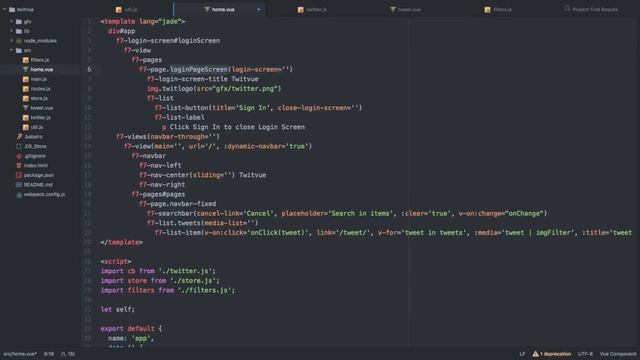Open main.js in the file tree

coord(39,79)
